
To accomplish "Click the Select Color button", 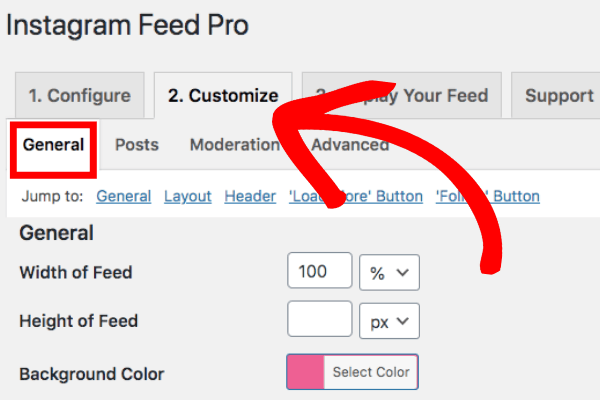I will pyautogui.click(x=371, y=372).
